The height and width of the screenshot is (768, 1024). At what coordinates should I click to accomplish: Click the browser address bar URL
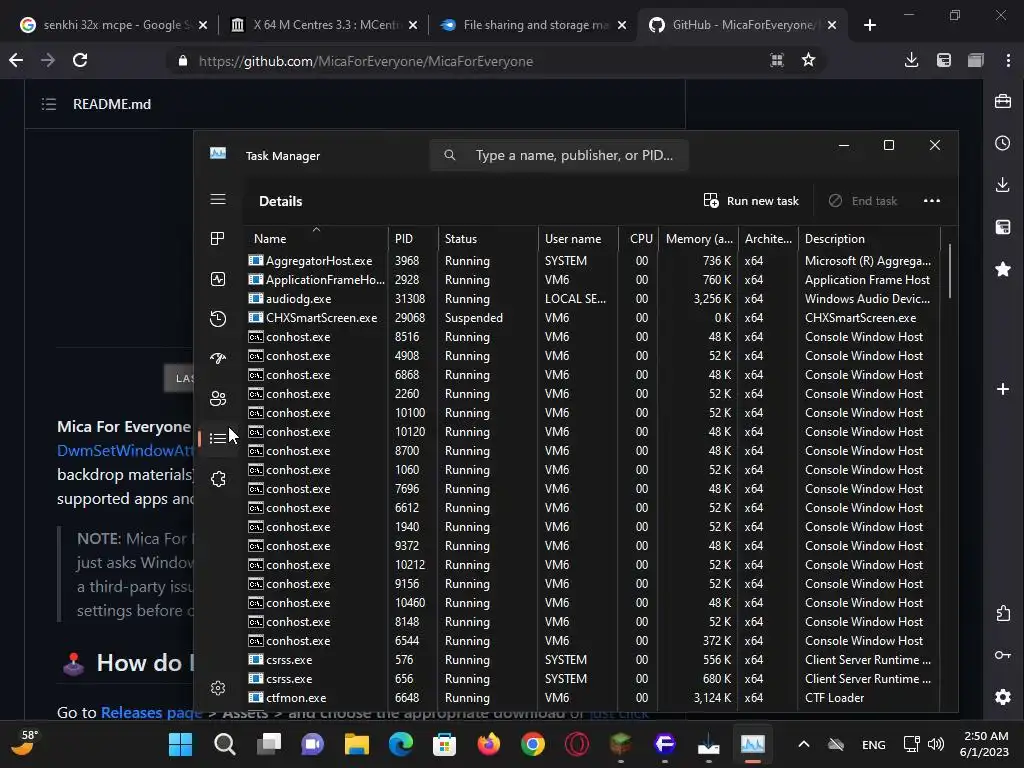[x=366, y=61]
